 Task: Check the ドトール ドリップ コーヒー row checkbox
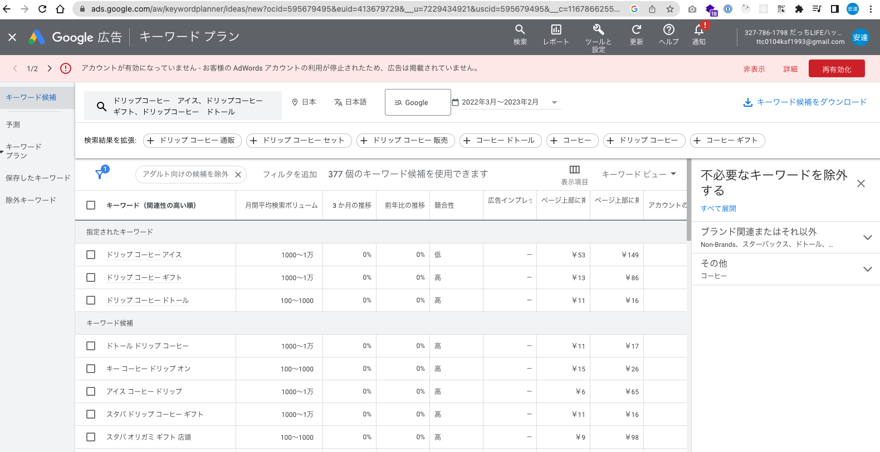(x=91, y=346)
